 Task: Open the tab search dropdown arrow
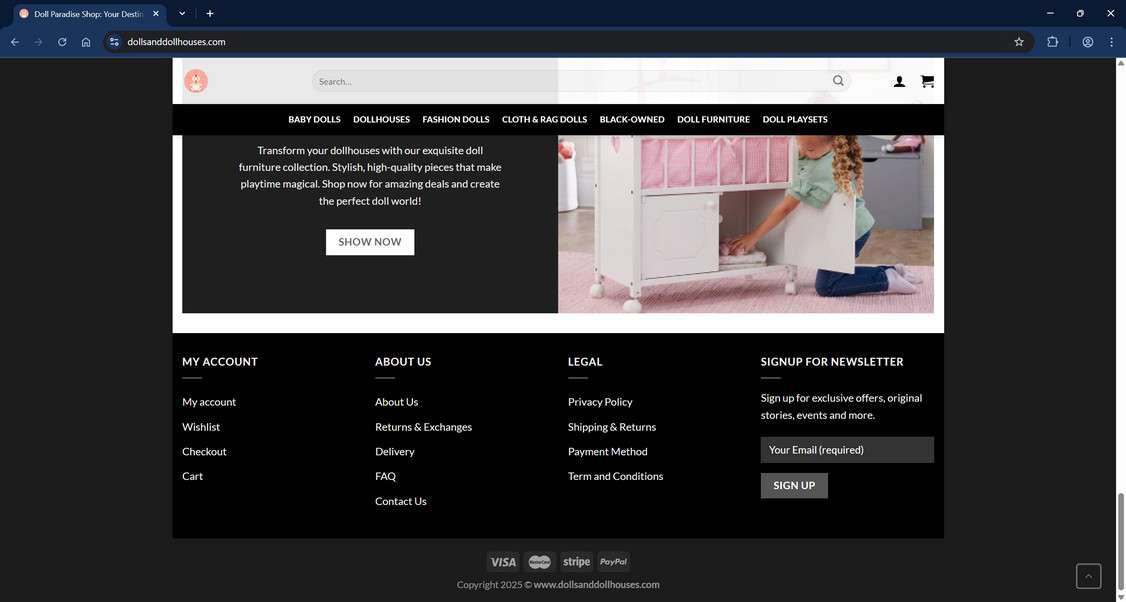click(182, 14)
